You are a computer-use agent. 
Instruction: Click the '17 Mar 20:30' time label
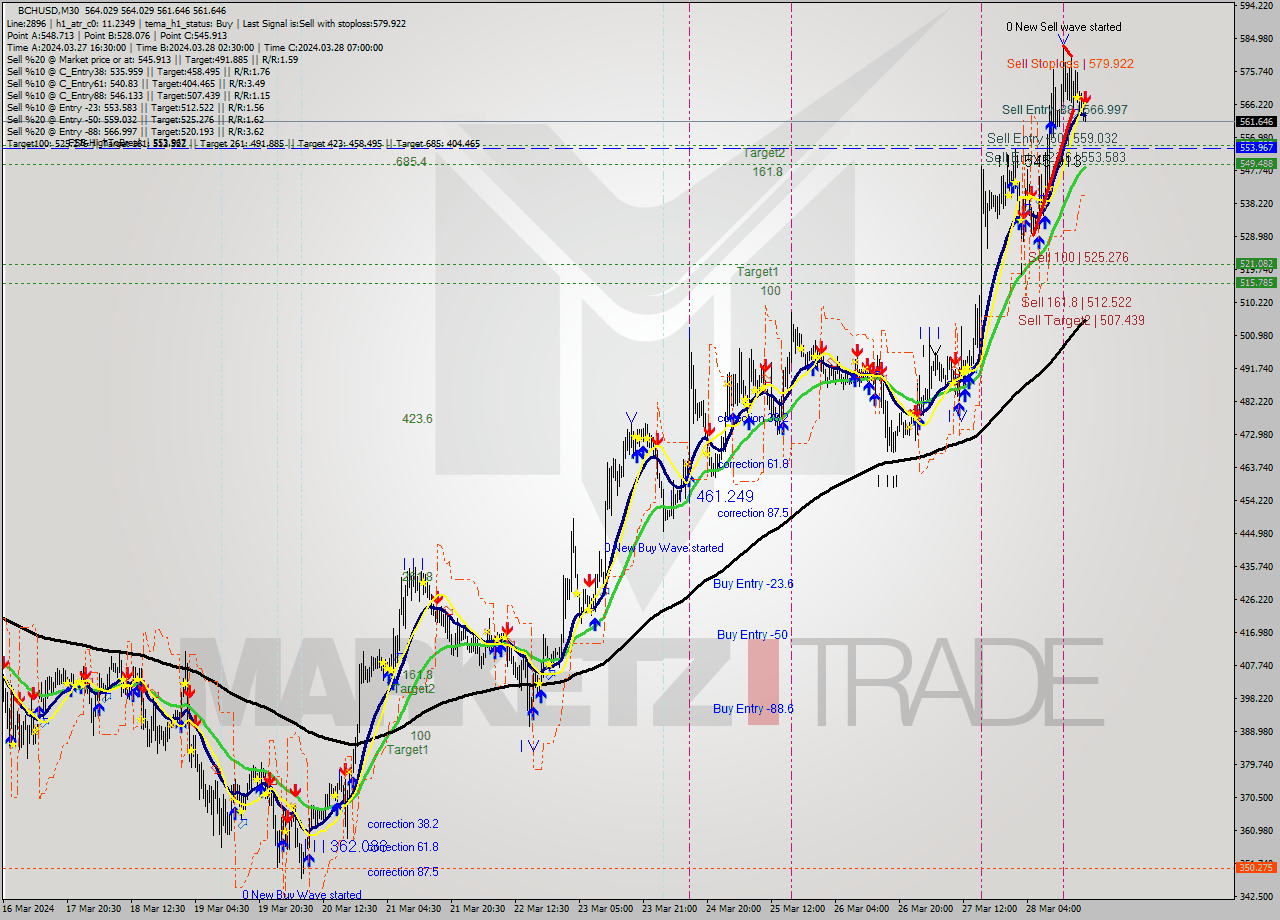tap(93, 909)
